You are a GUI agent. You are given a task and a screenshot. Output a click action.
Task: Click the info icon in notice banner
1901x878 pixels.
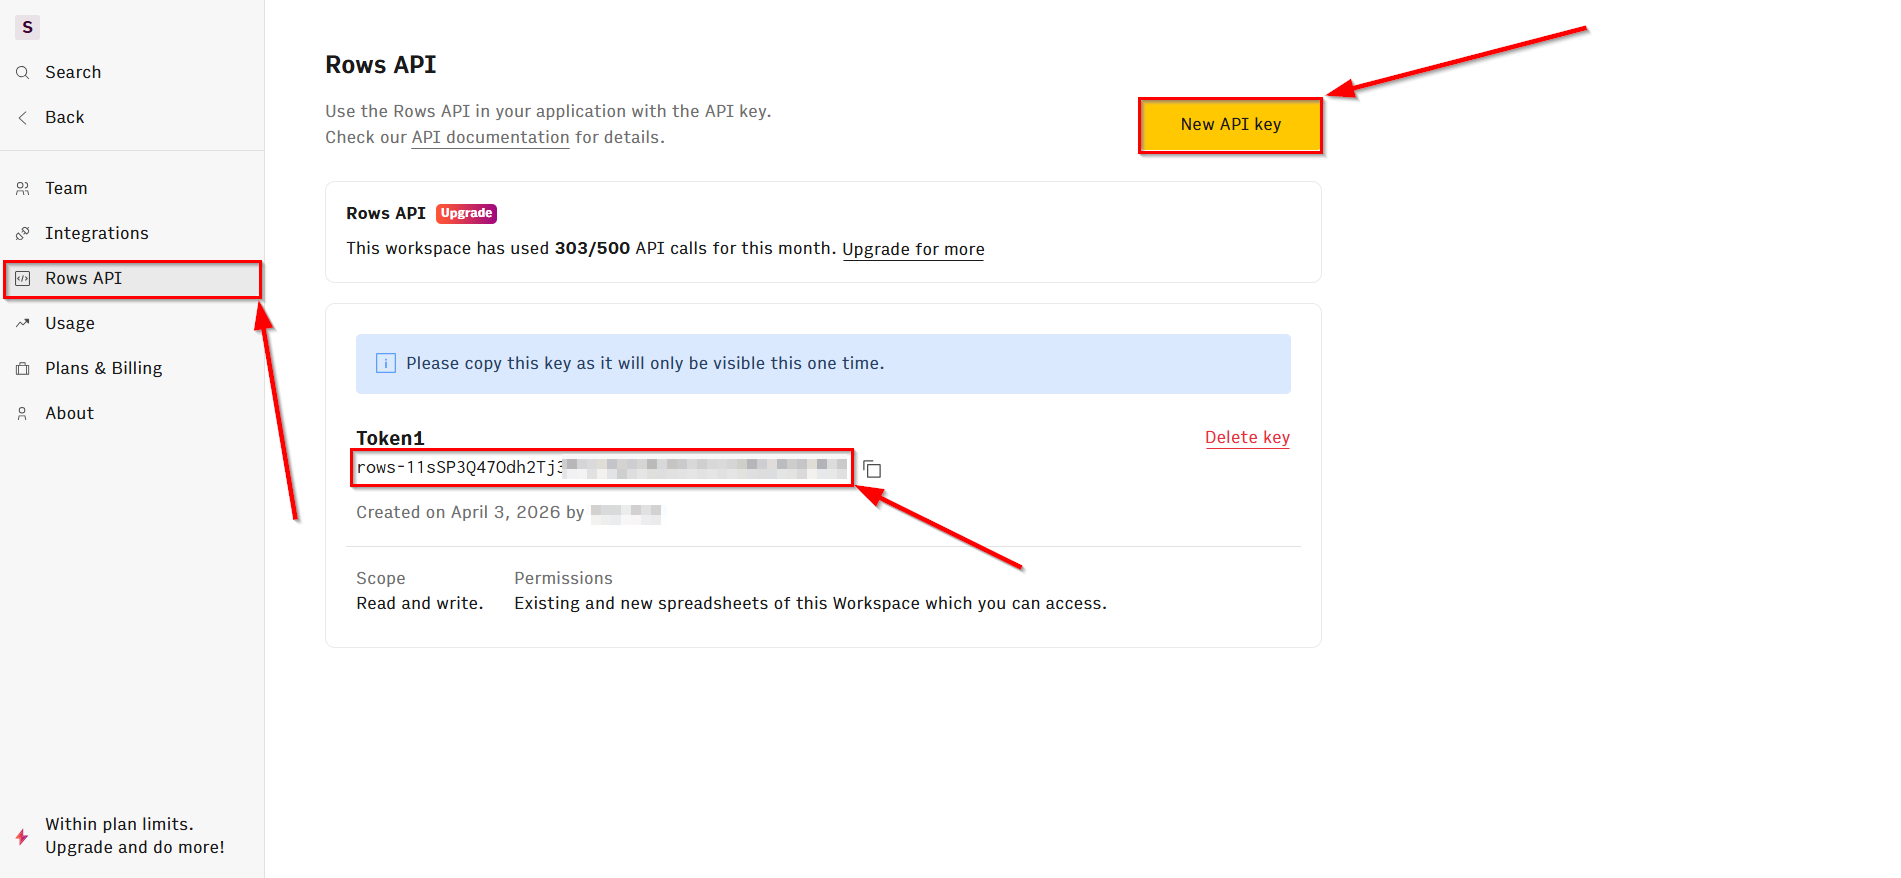(x=385, y=363)
